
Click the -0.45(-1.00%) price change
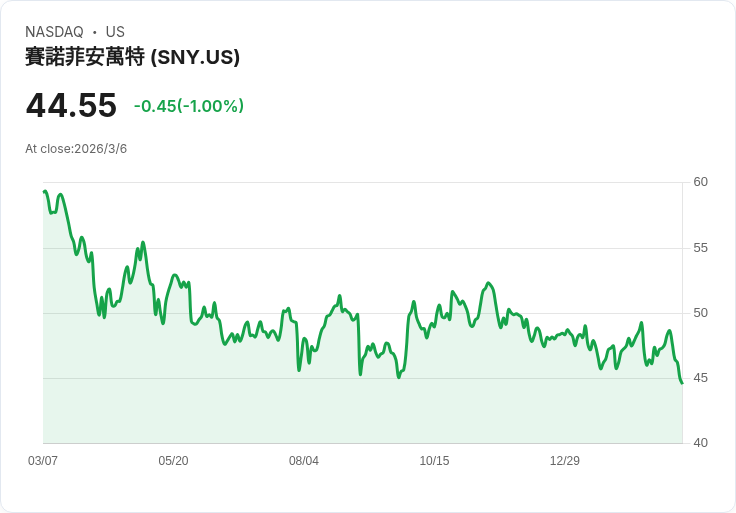point(189,106)
